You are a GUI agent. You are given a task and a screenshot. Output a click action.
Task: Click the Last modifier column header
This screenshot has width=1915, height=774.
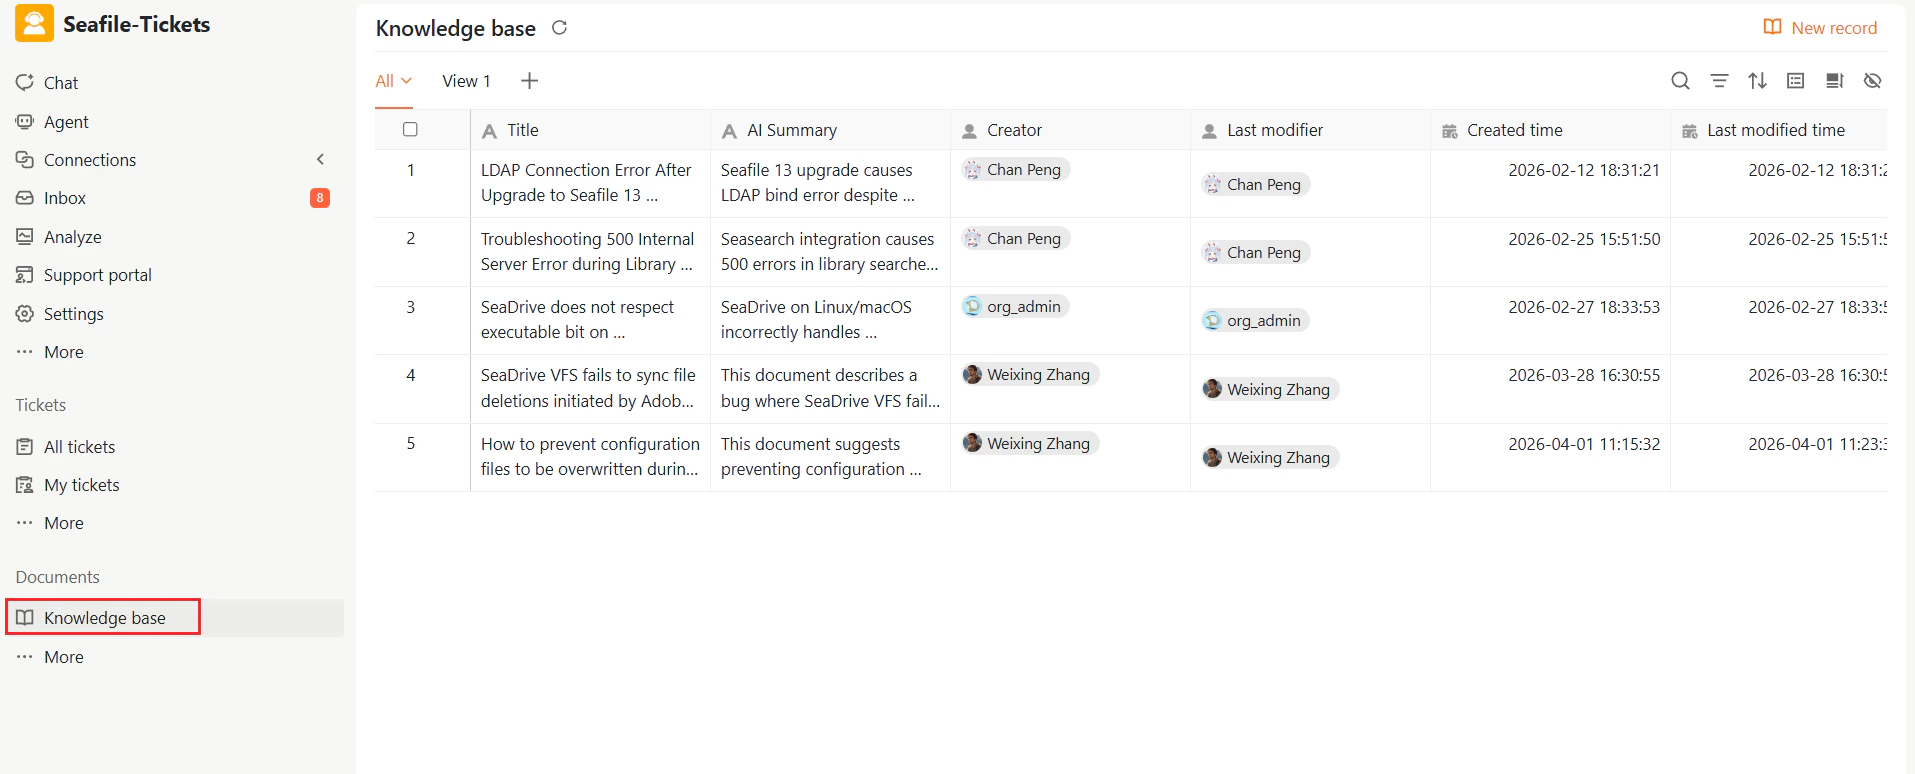click(x=1310, y=130)
